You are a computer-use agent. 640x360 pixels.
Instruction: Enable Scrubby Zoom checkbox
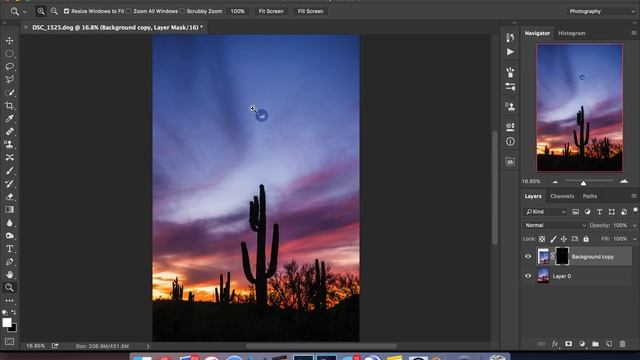coord(182,11)
